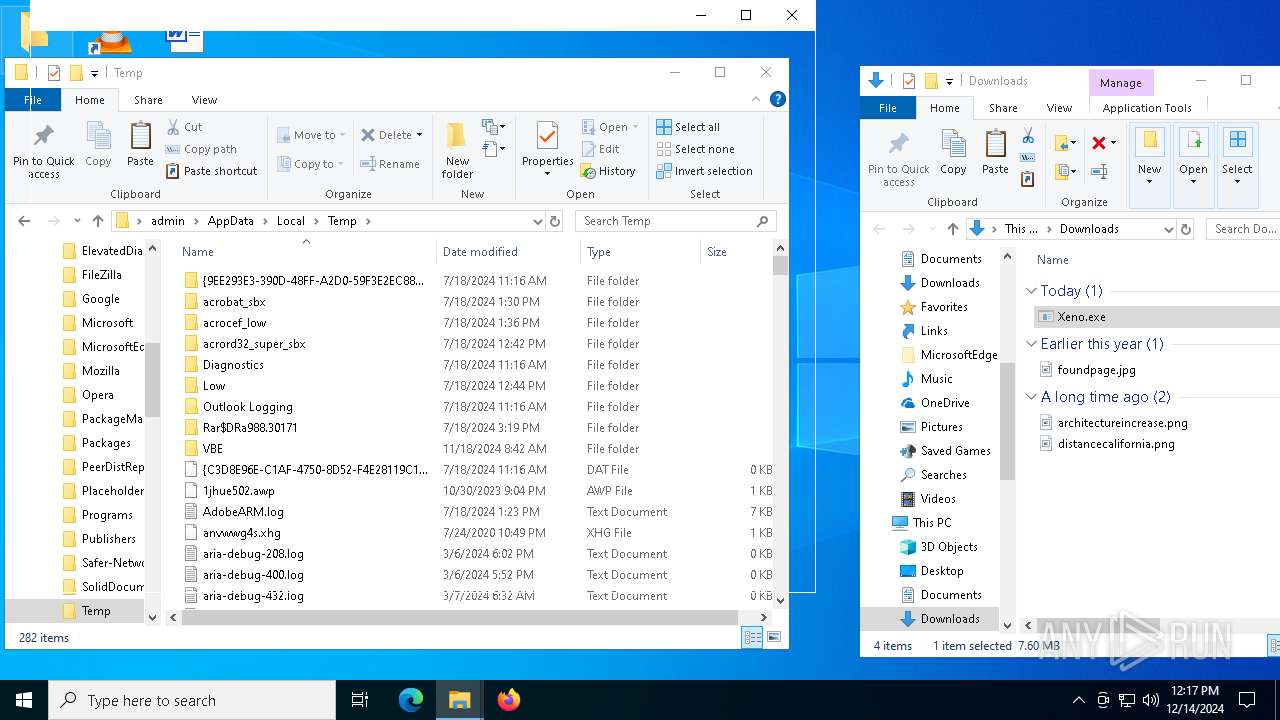The height and width of the screenshot is (720, 1280).
Task: Click Invert selection in Temp window
Action: point(704,171)
